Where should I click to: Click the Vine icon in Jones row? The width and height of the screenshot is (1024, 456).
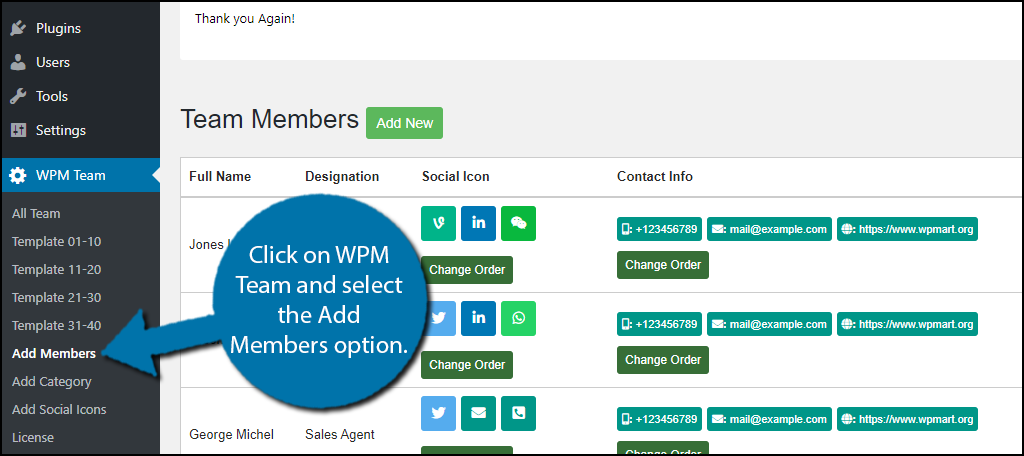pyautogui.click(x=438, y=223)
